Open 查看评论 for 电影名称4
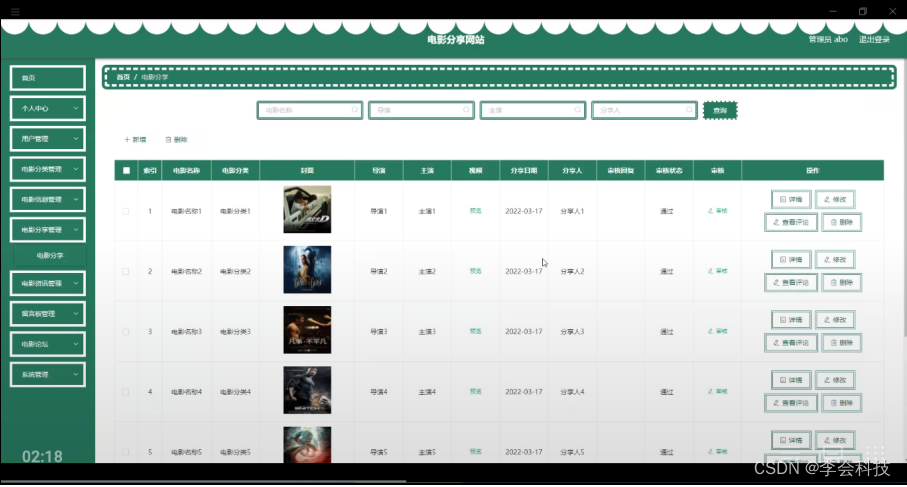Image resolution: width=907 pixels, height=487 pixels. (791, 403)
